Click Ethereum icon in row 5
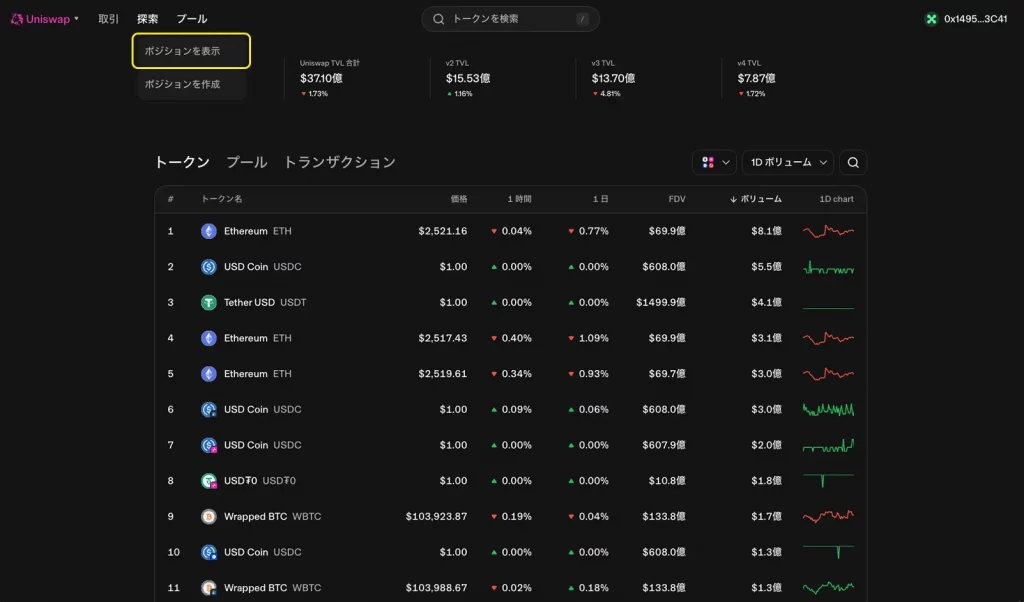The image size is (1024, 602). coord(208,373)
